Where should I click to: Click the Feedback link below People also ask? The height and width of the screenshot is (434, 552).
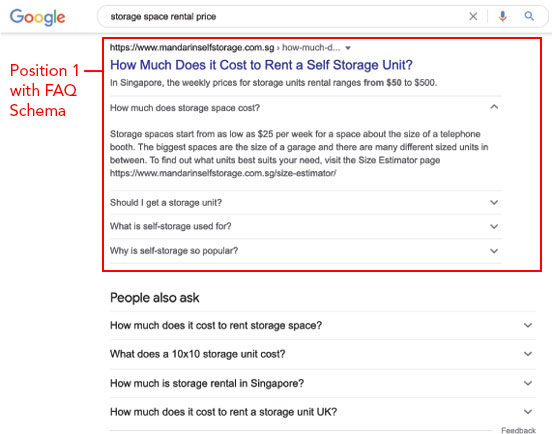click(518, 430)
